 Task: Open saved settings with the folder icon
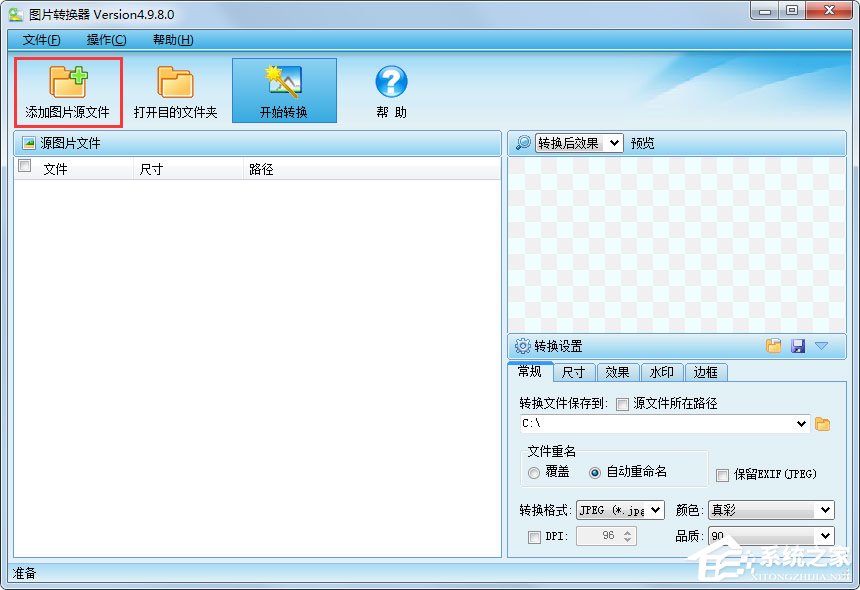pyautogui.click(x=773, y=346)
